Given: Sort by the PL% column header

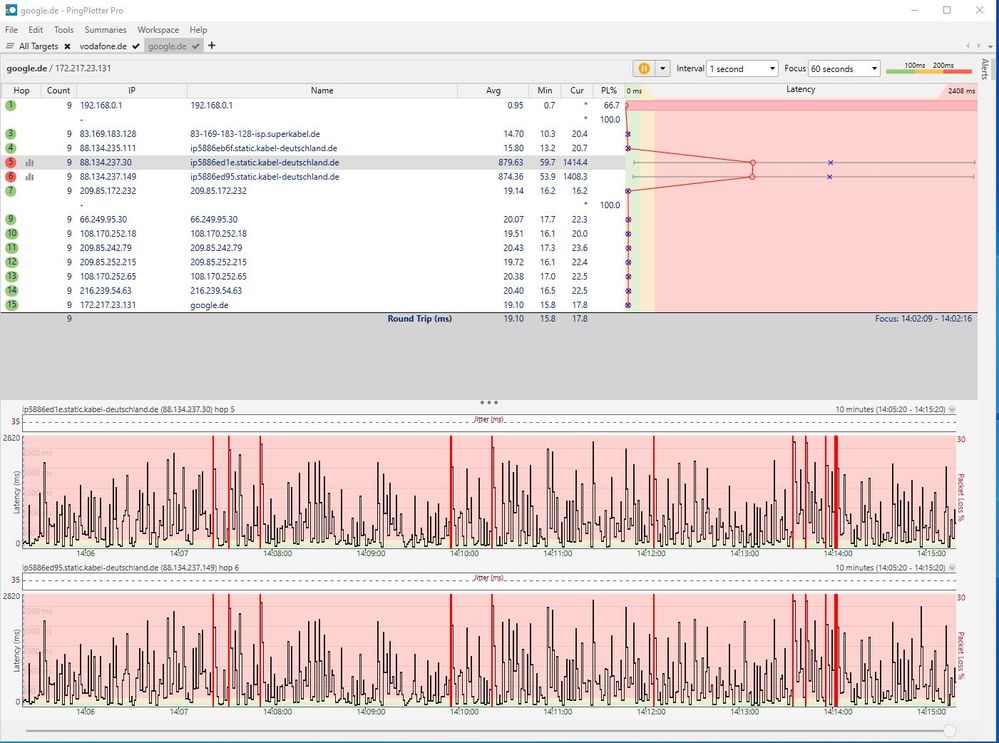Looking at the screenshot, I should click(608, 90).
